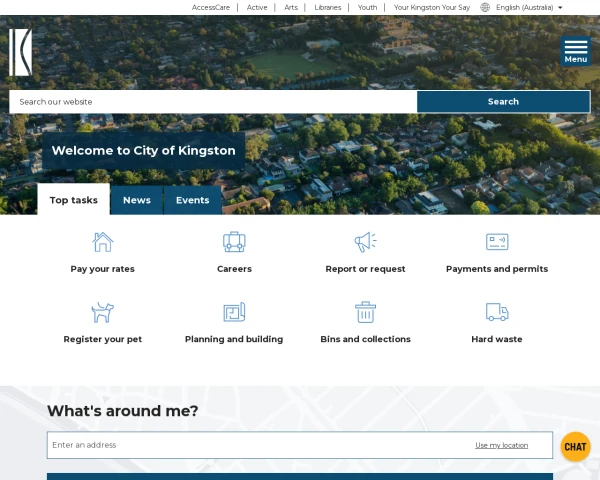Open the Active link in top bar

(257, 7)
